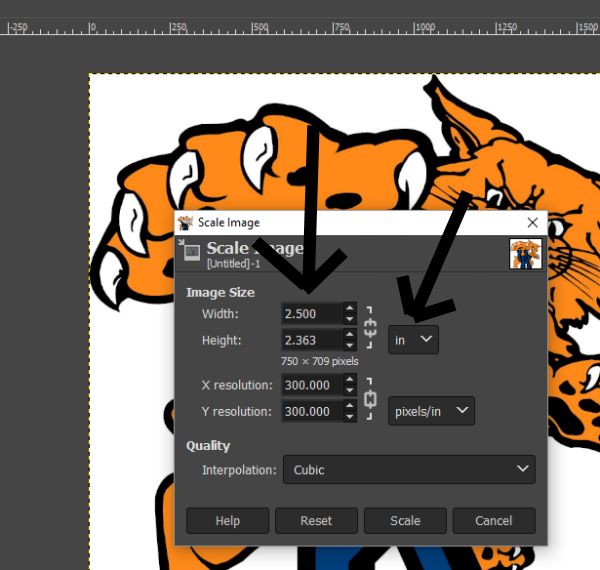Click the Y resolution input field
The width and height of the screenshot is (600, 570).
pos(312,411)
